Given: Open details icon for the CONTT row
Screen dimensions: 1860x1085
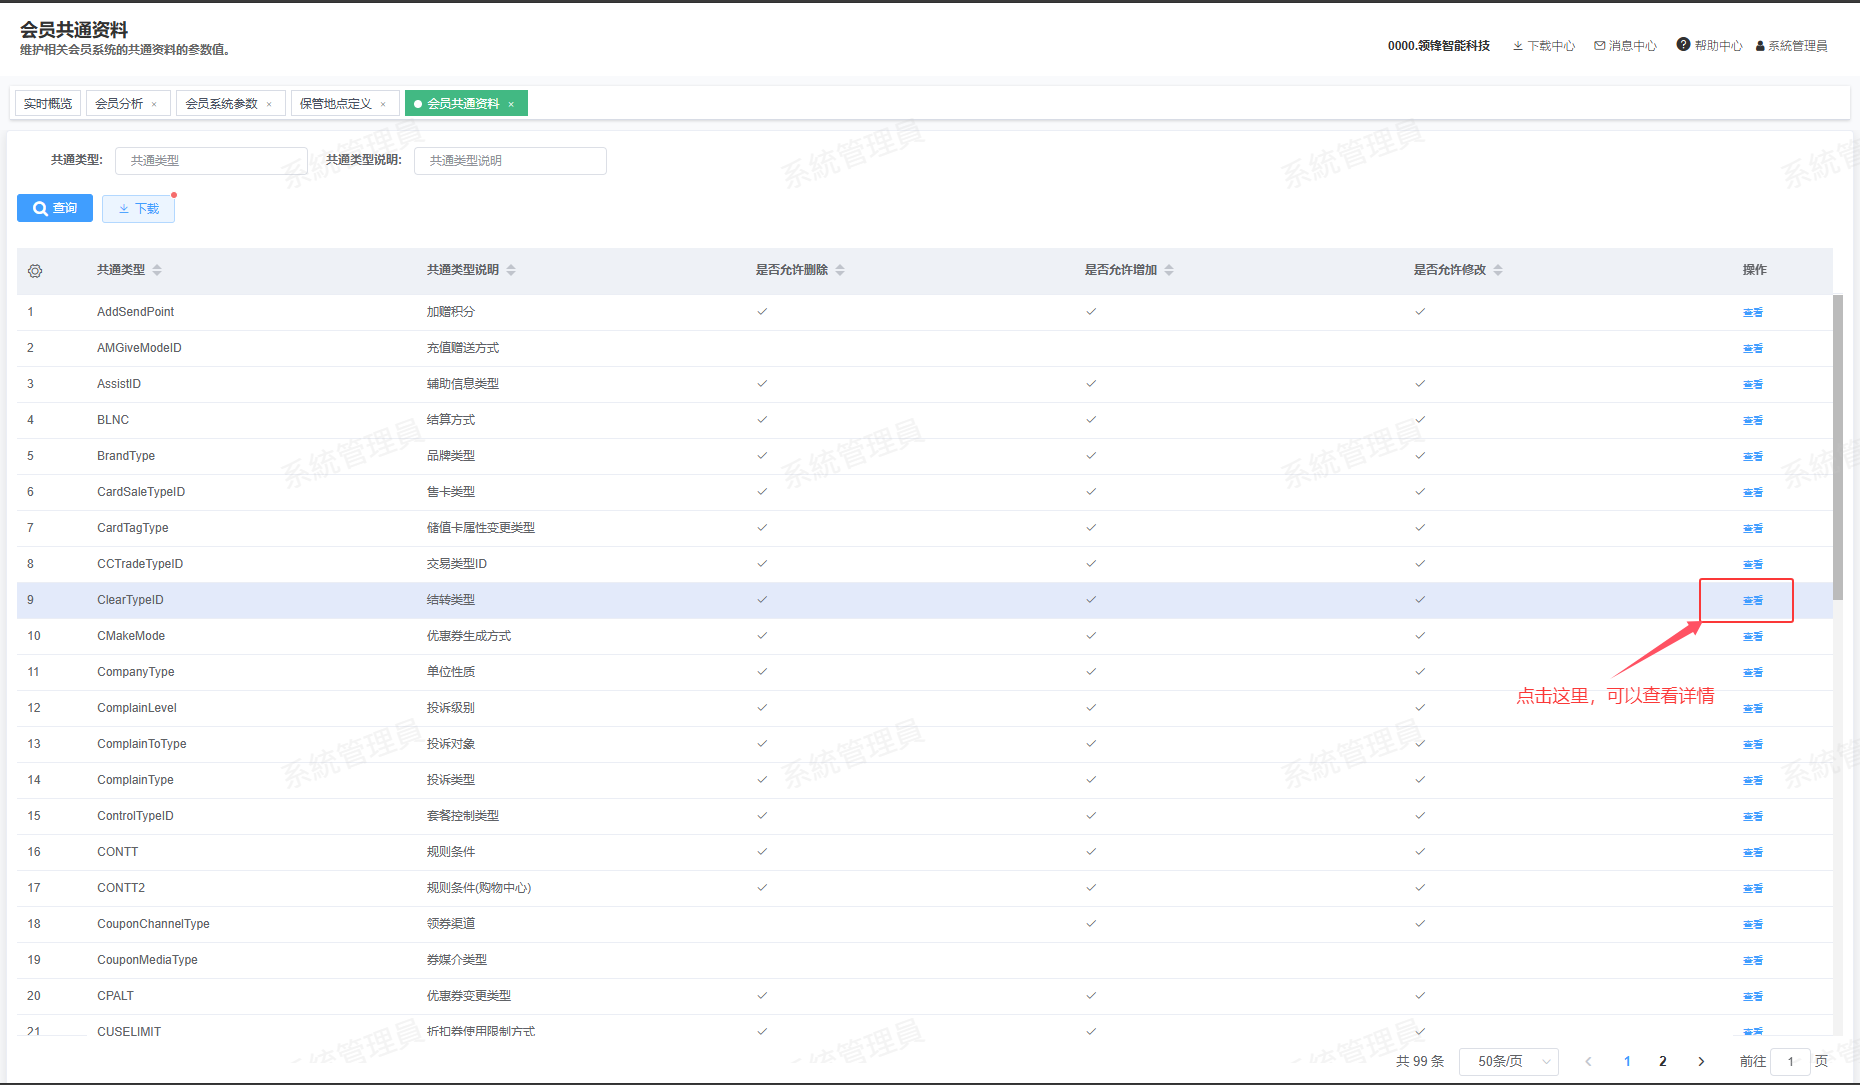Looking at the screenshot, I should 1752,852.
